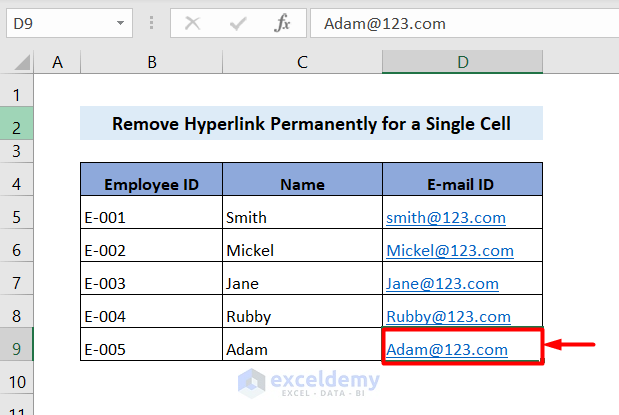
Task: Select row 4 header
Action: [x=16, y=179]
